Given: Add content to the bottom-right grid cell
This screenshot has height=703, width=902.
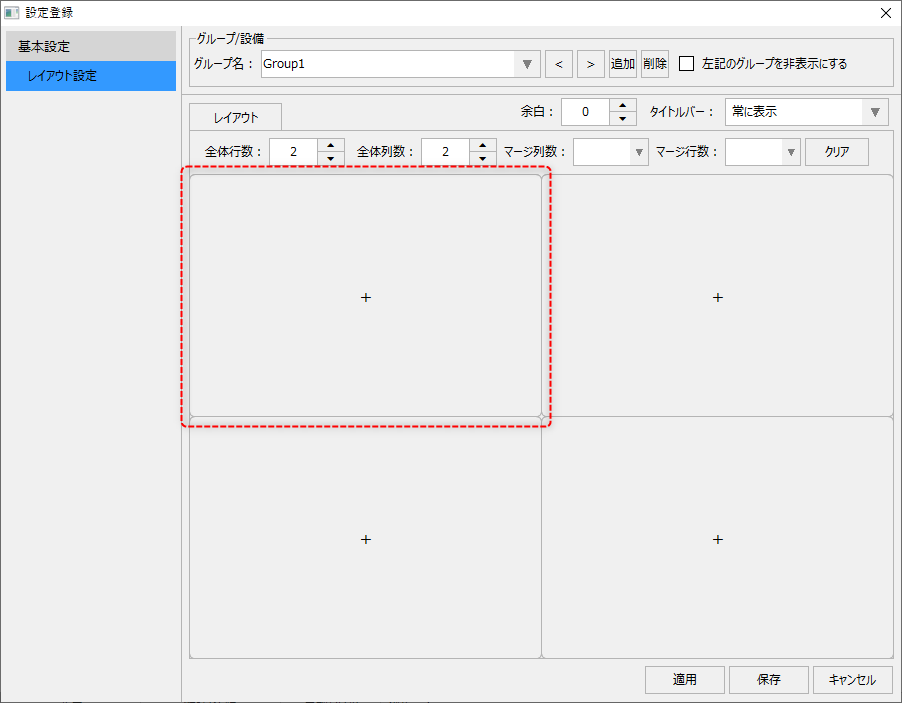Looking at the screenshot, I should [717, 539].
